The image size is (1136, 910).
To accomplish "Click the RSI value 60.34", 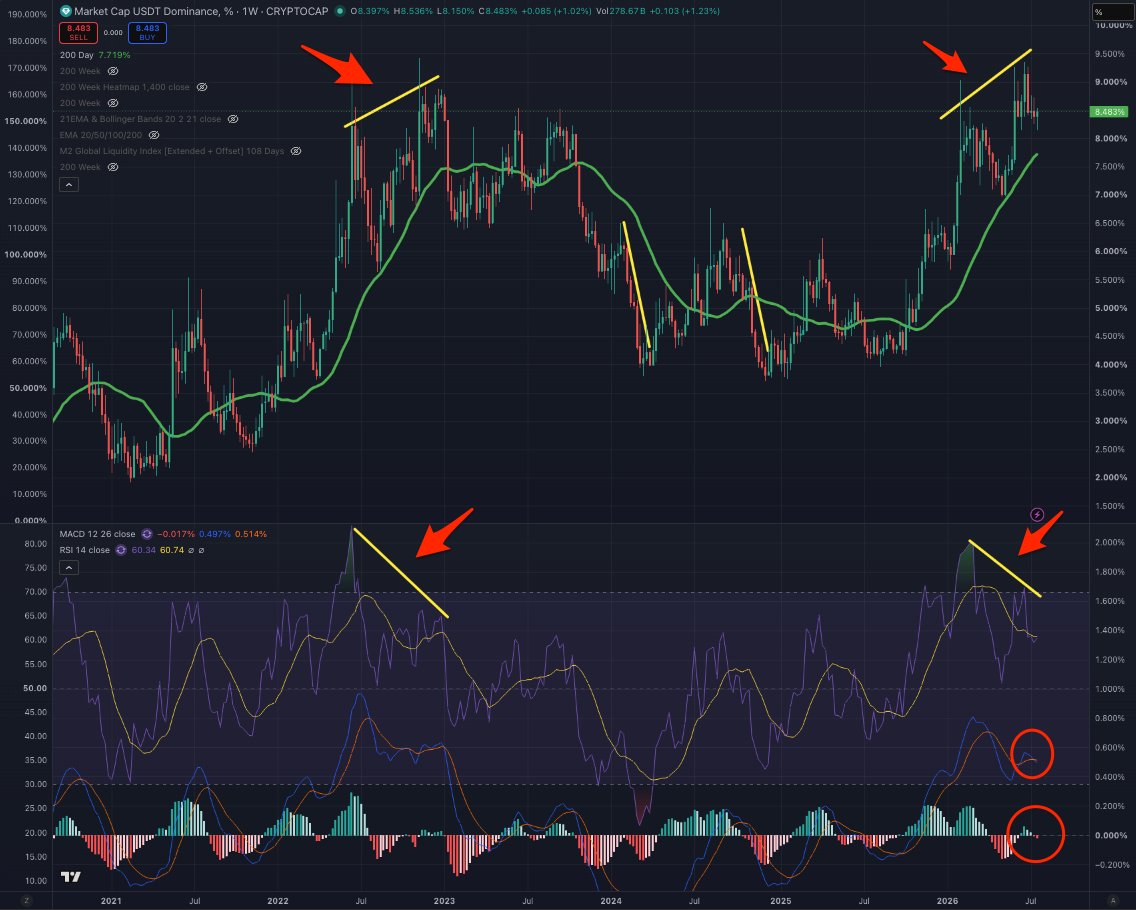I will click(x=143, y=550).
